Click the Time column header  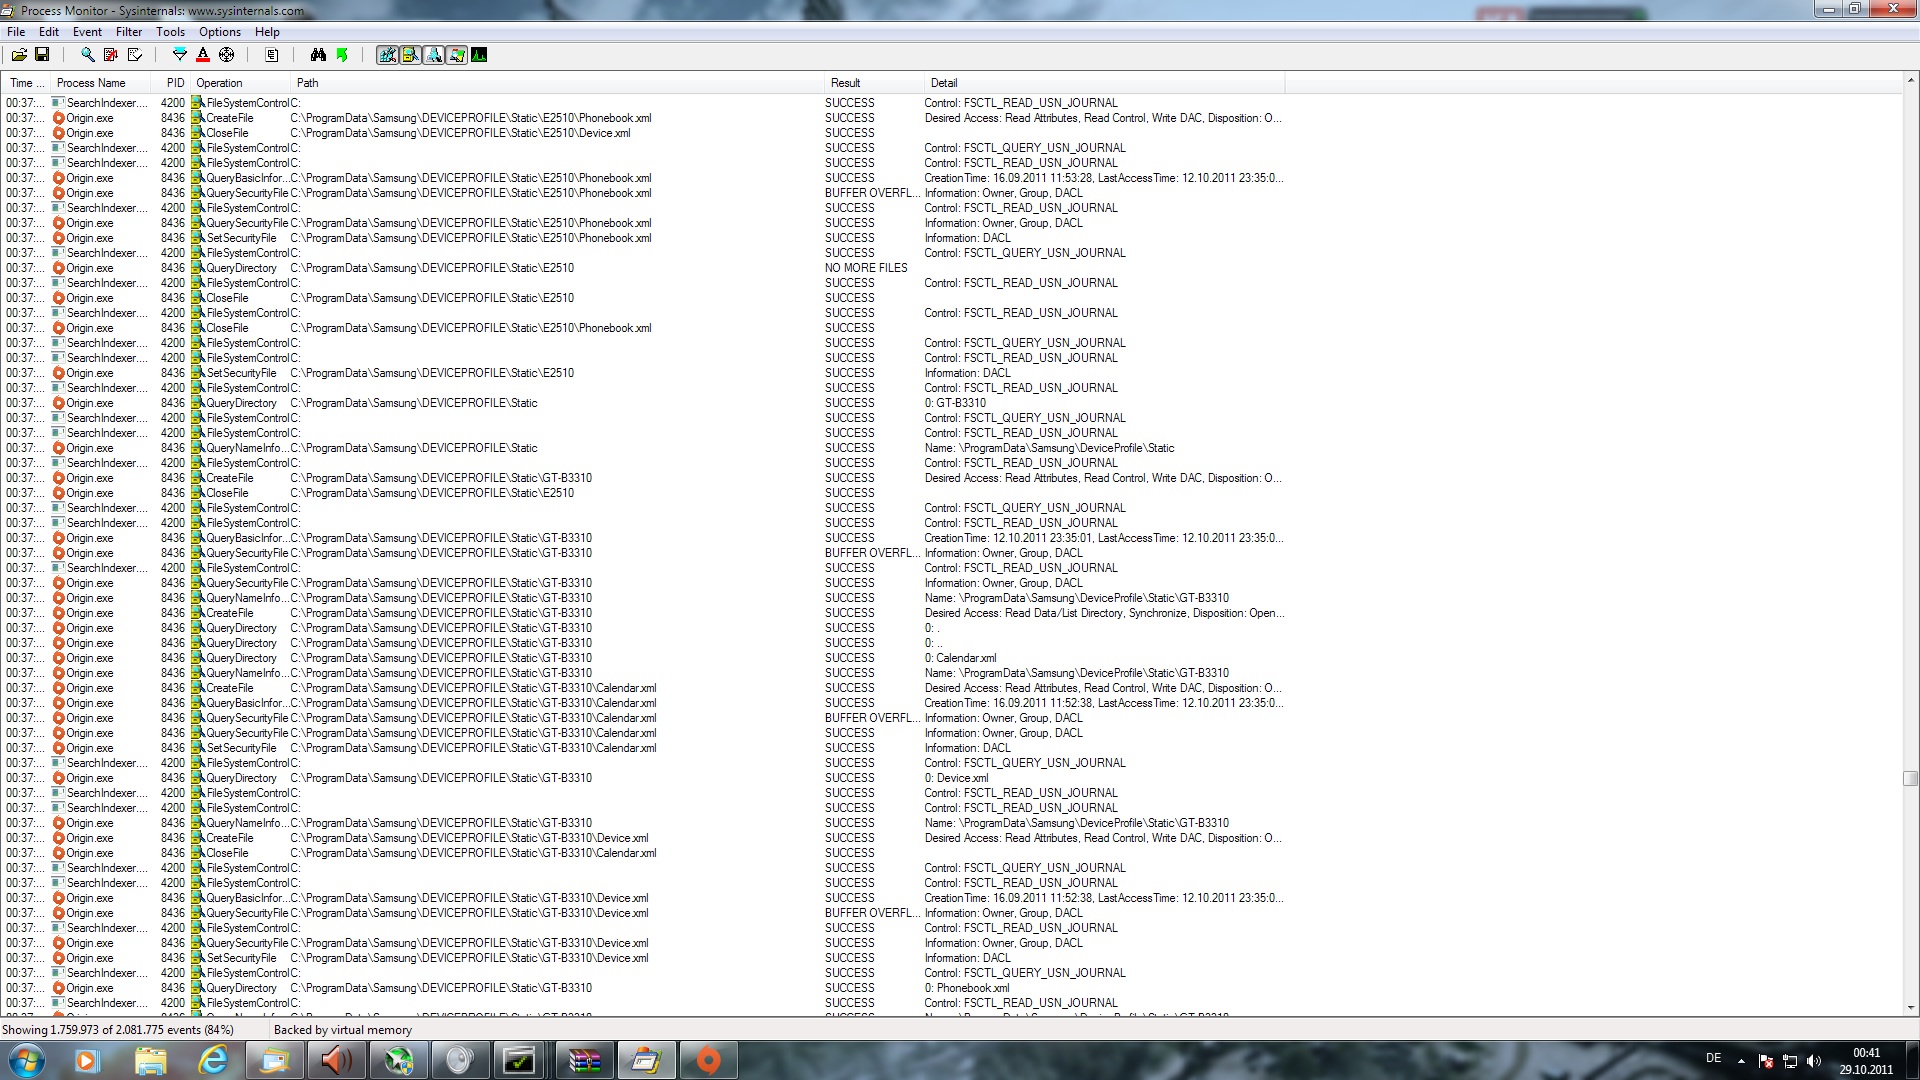(x=26, y=83)
